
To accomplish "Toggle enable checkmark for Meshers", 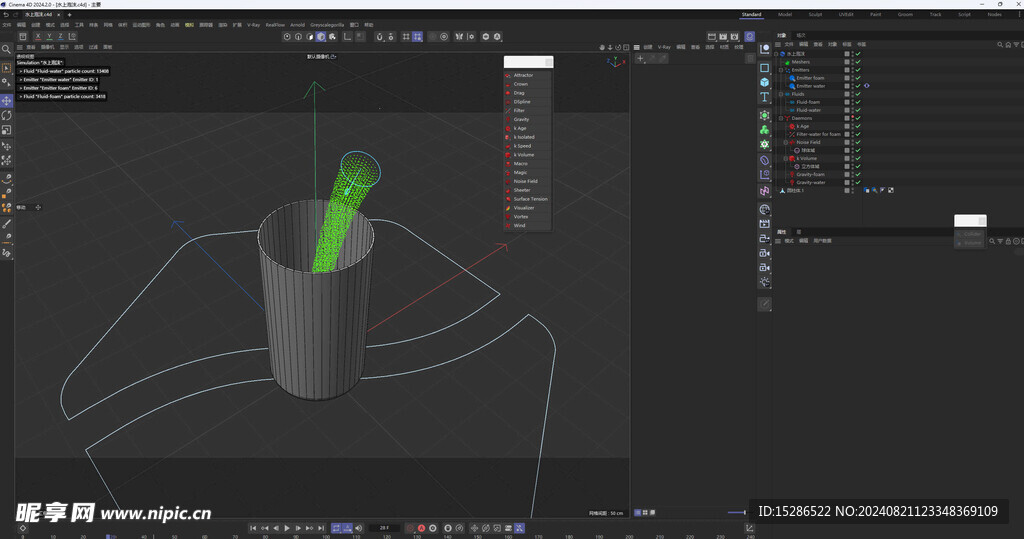I will click(x=858, y=62).
